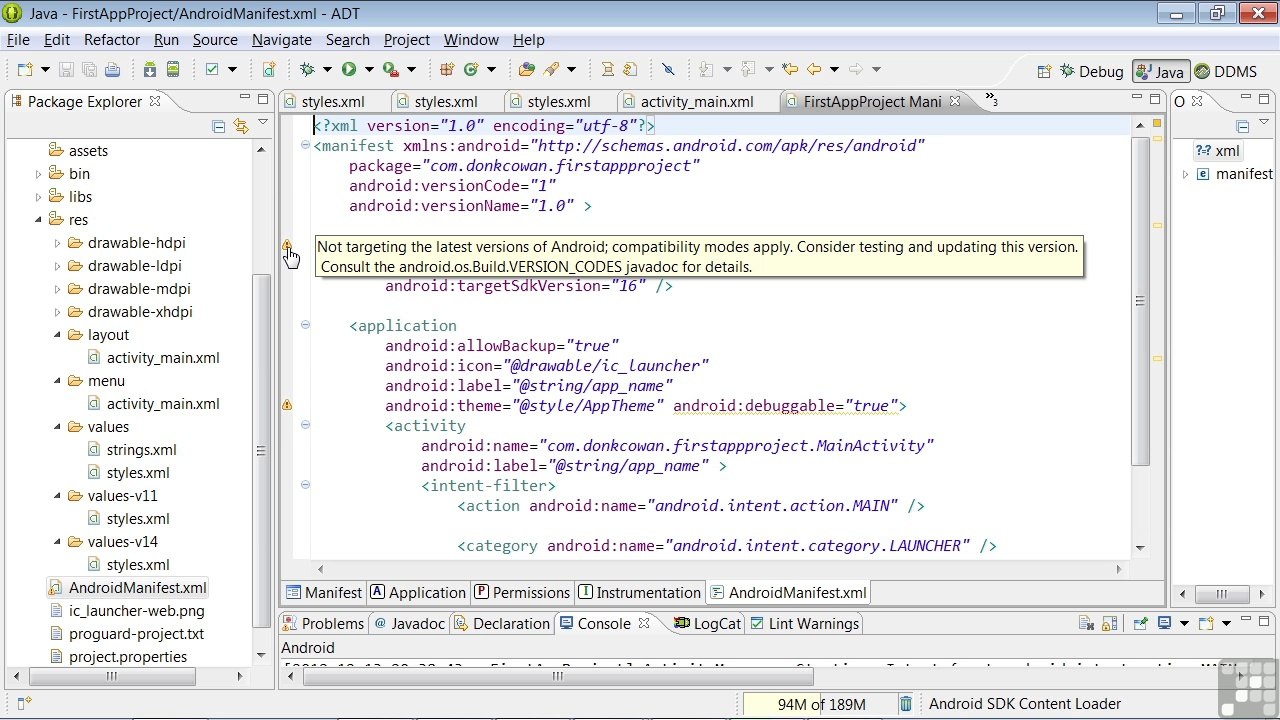Toggle the Pin Console icon
Viewport: 1280px width, 720px height.
click(x=1140, y=624)
